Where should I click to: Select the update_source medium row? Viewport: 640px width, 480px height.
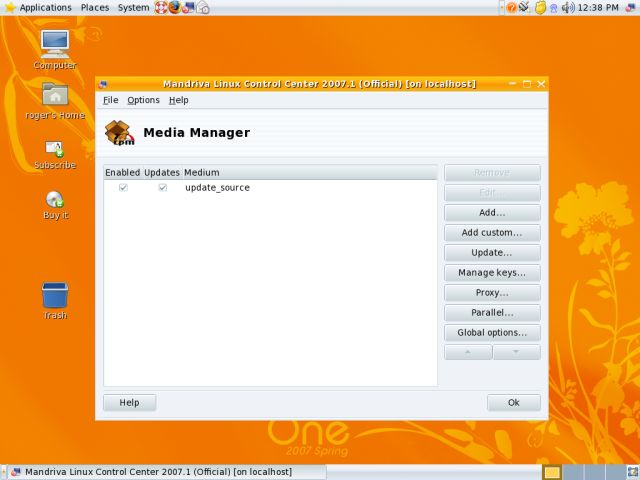point(270,187)
